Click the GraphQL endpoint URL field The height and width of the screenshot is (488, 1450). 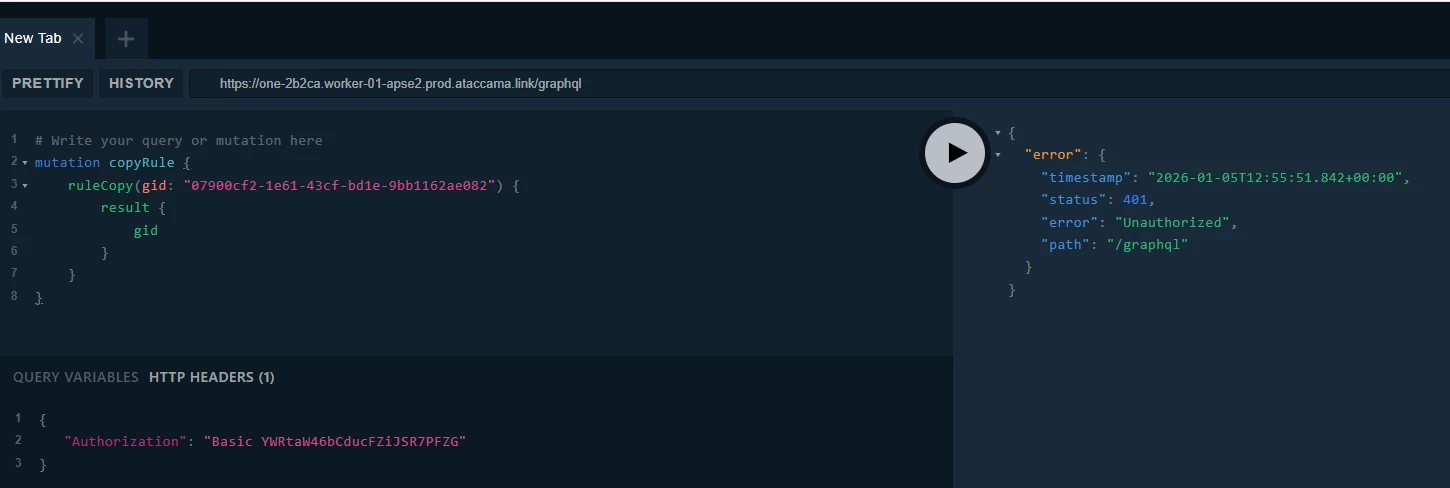click(x=820, y=84)
